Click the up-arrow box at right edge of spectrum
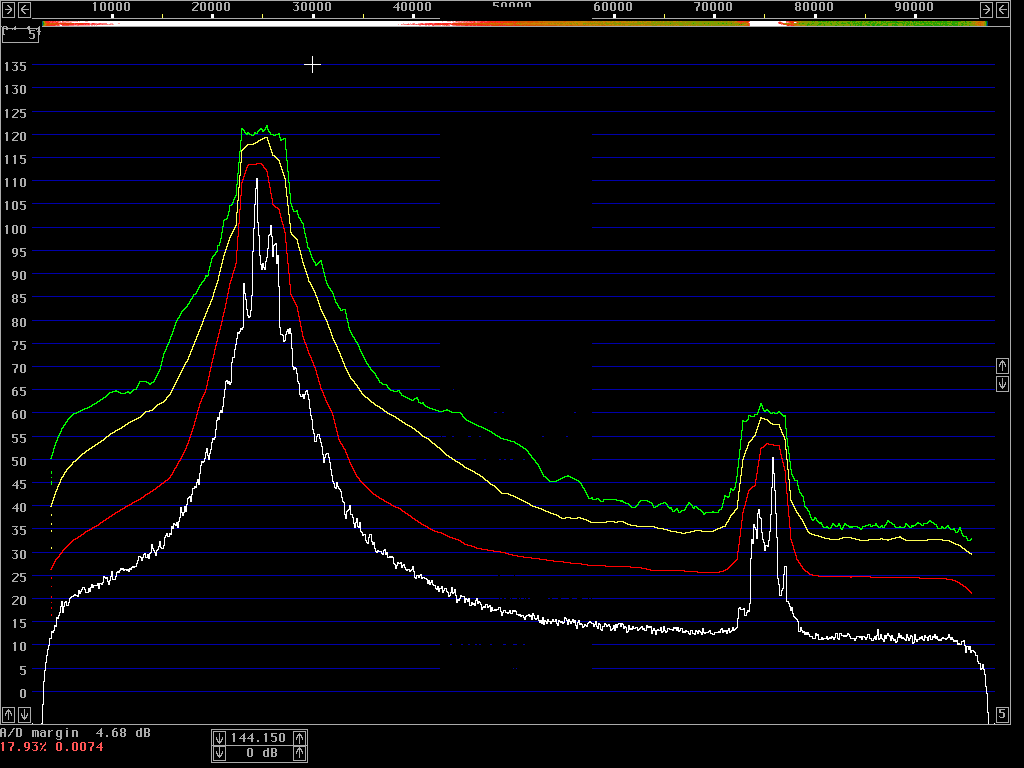Viewport: 1024px width, 768px height. pyautogui.click(x=1002, y=365)
